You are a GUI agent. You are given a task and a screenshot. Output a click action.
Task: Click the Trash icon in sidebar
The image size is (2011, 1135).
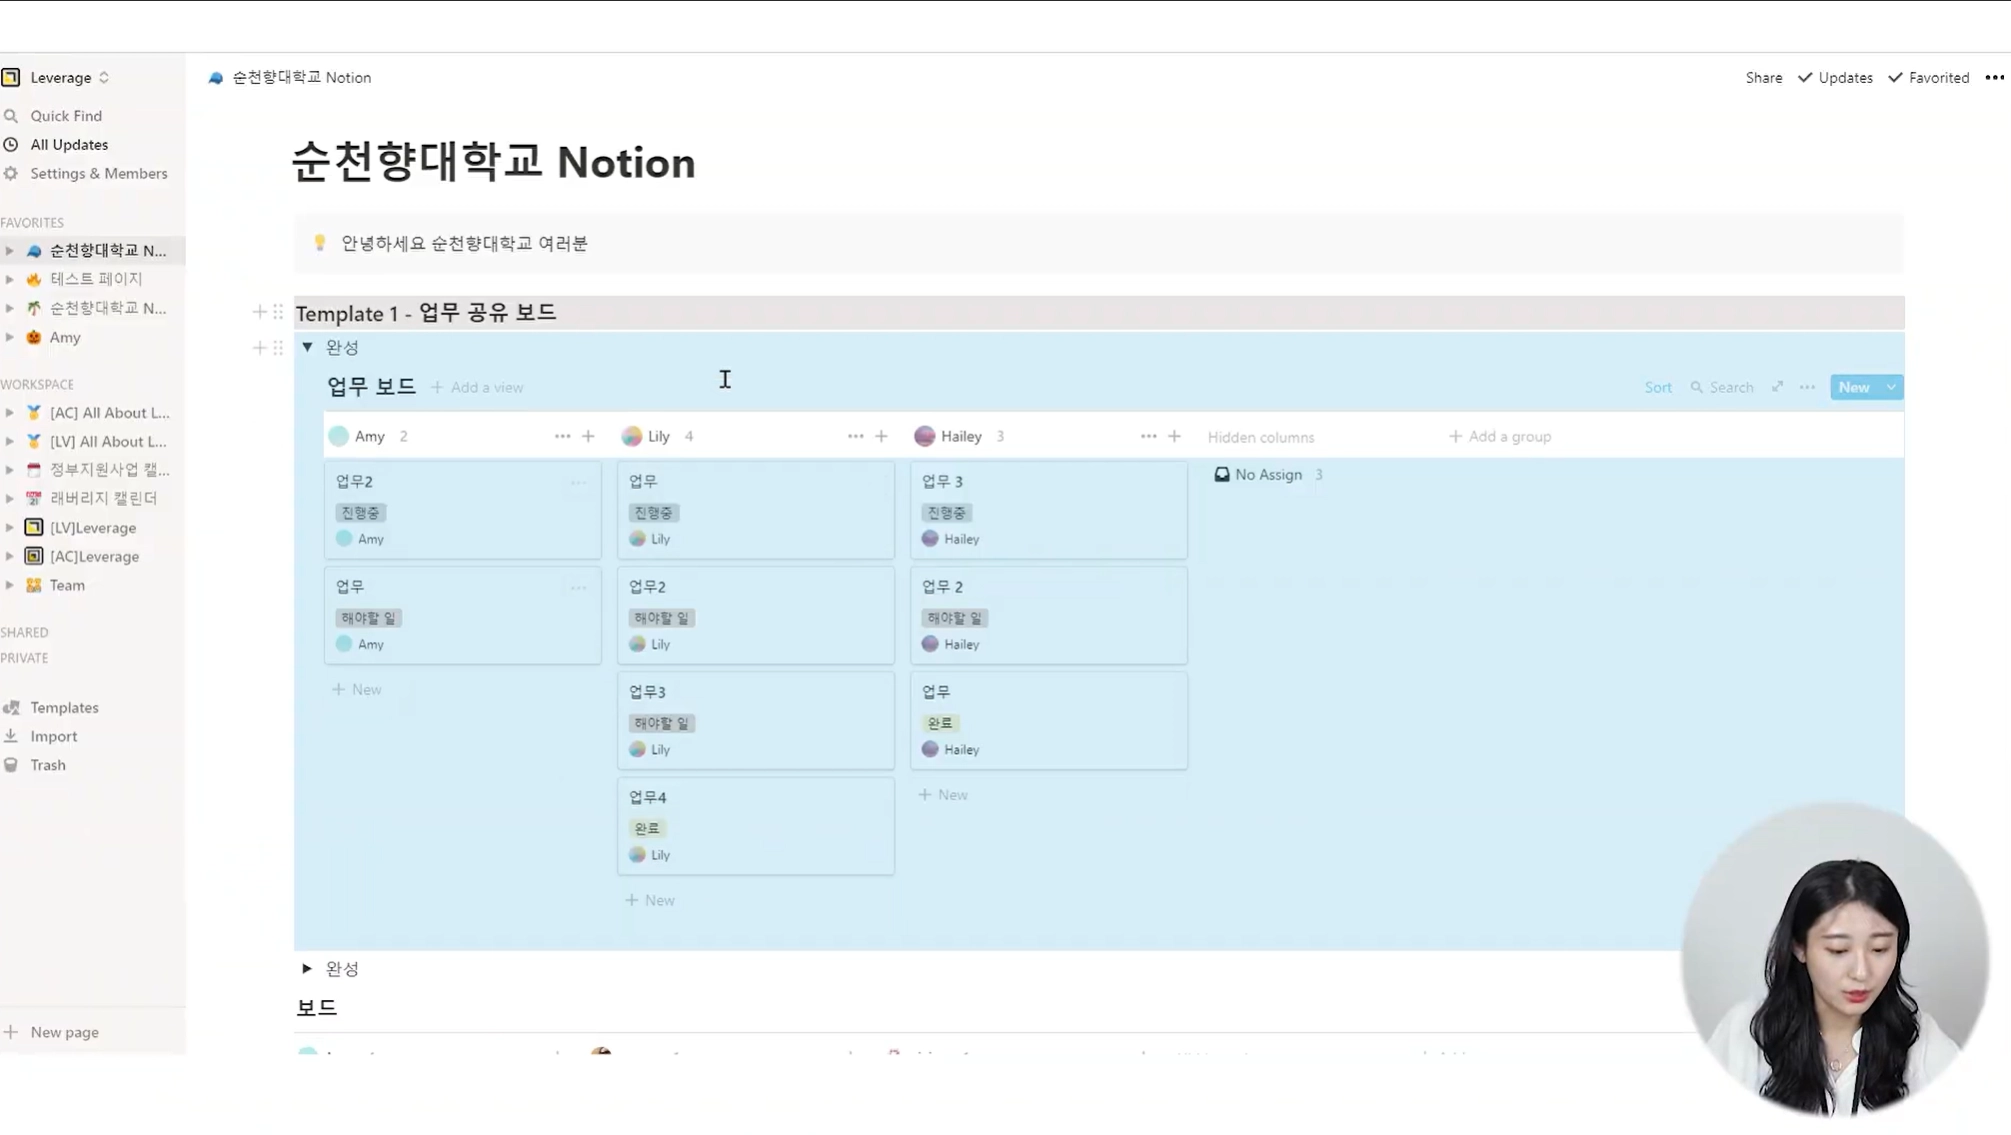point(11,765)
